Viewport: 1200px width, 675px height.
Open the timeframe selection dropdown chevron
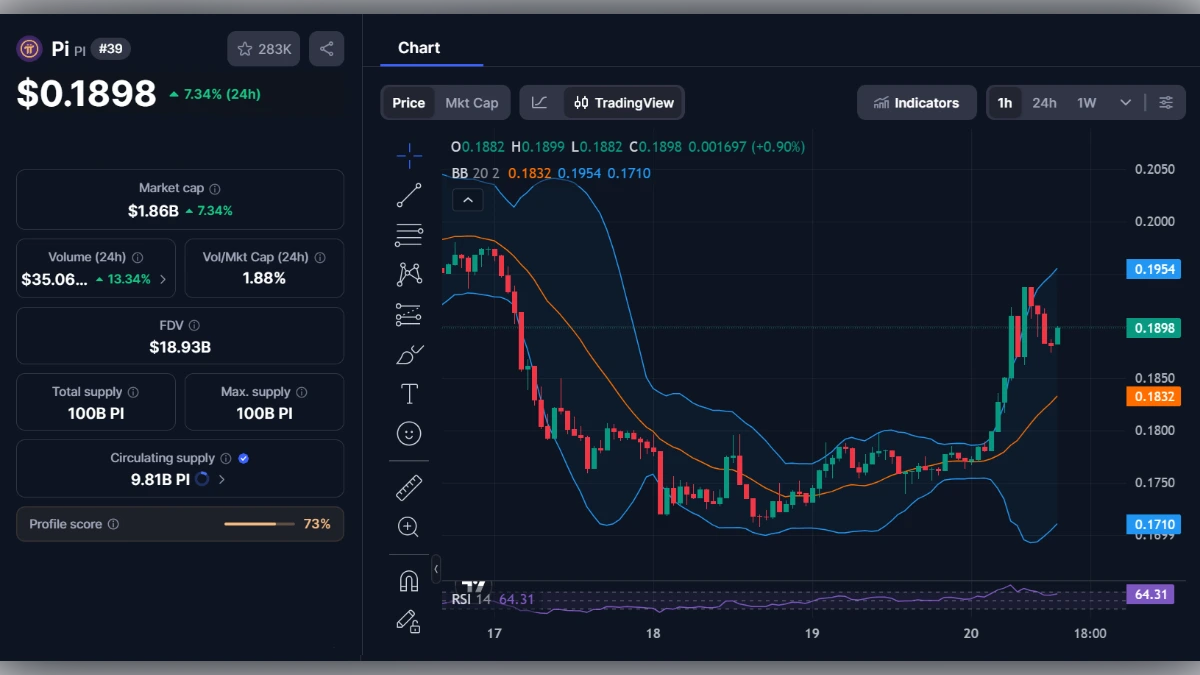(x=1124, y=102)
